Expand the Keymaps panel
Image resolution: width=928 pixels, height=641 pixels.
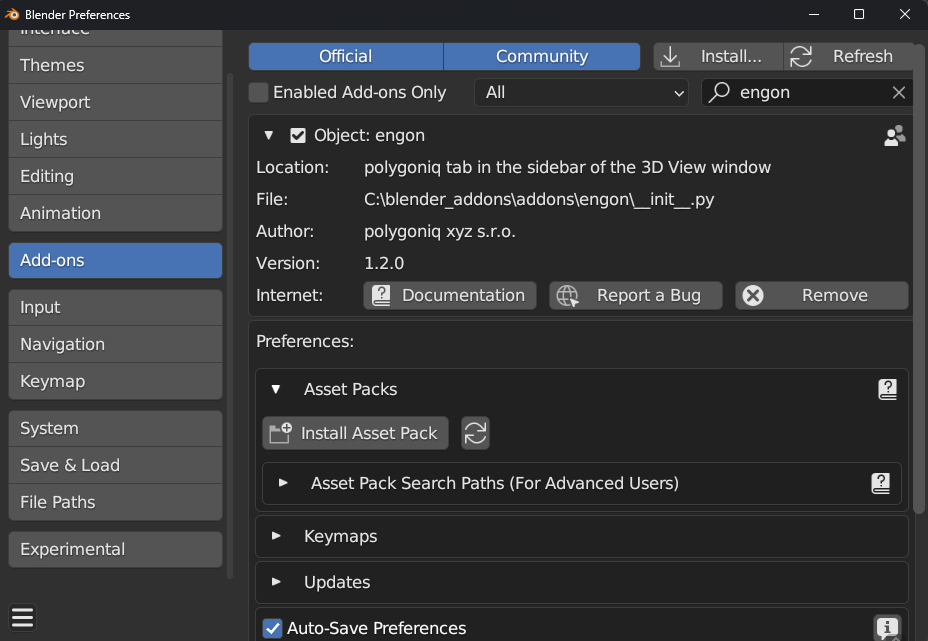[276, 536]
